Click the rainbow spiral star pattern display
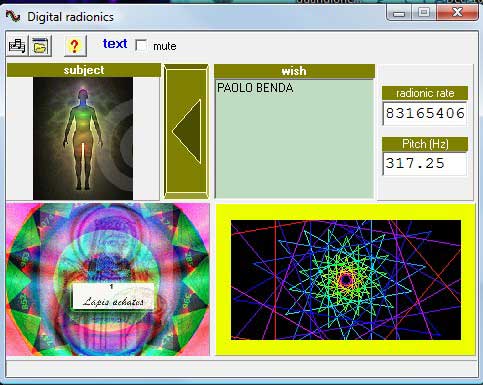Viewport: 483px width, 385px height. [x=346, y=280]
